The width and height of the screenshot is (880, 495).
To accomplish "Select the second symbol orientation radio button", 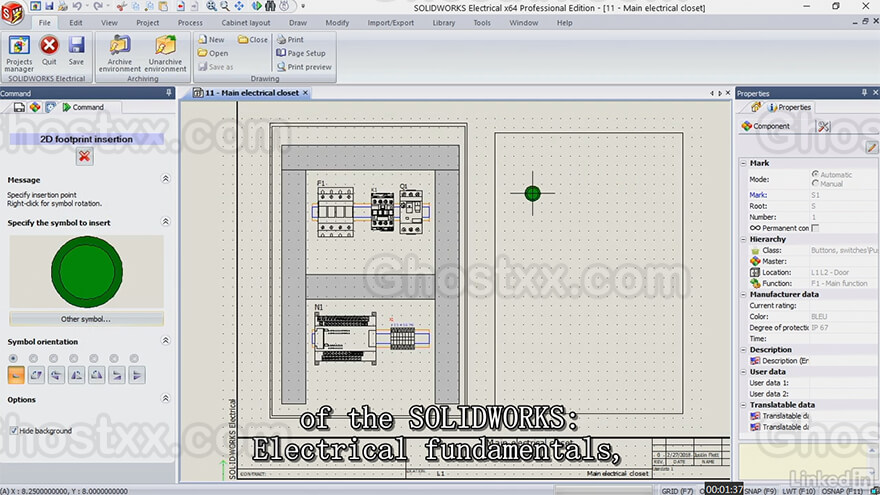I will pyautogui.click(x=34, y=358).
